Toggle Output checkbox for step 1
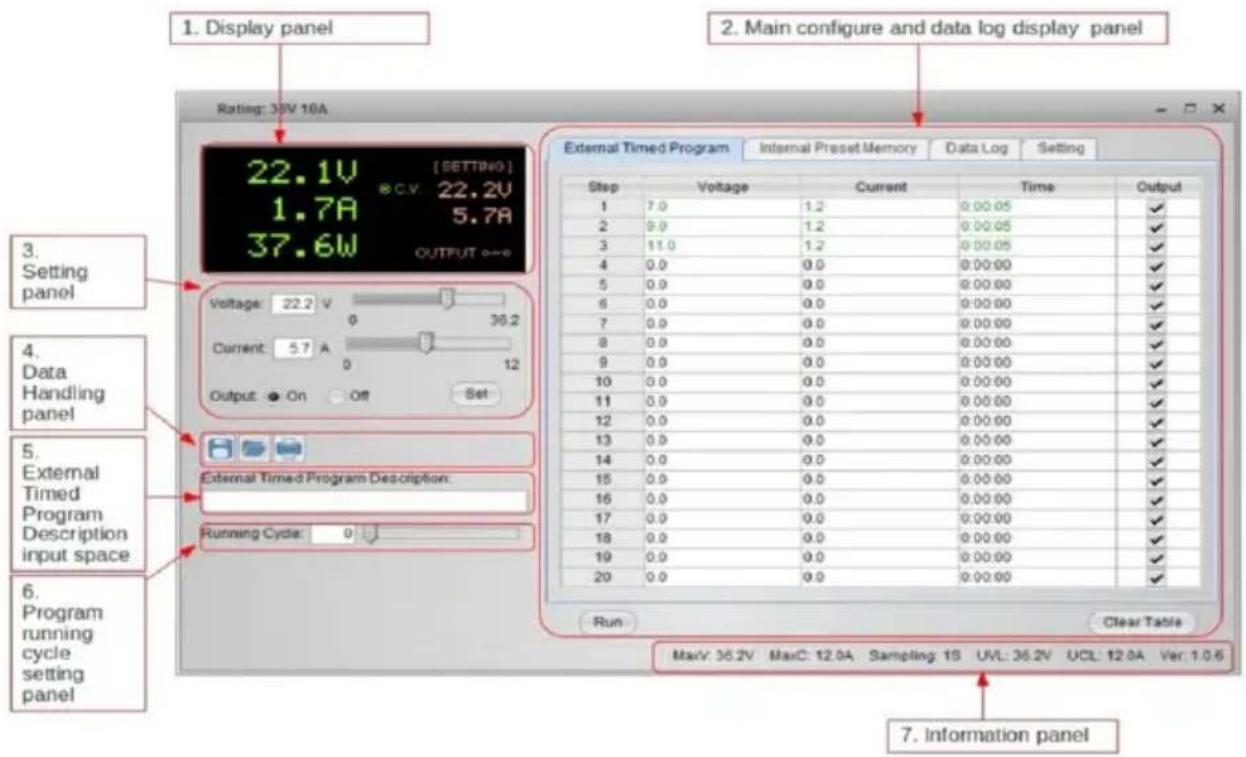Screen dimensions: 1246x757 1158,205
